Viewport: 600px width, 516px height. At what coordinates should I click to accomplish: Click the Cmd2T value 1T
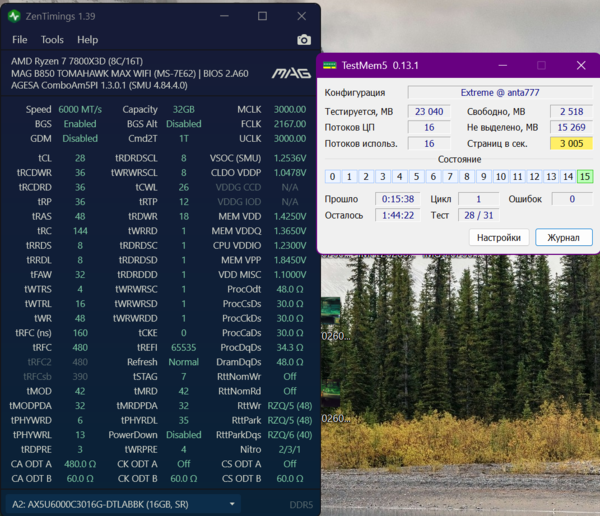click(184, 139)
